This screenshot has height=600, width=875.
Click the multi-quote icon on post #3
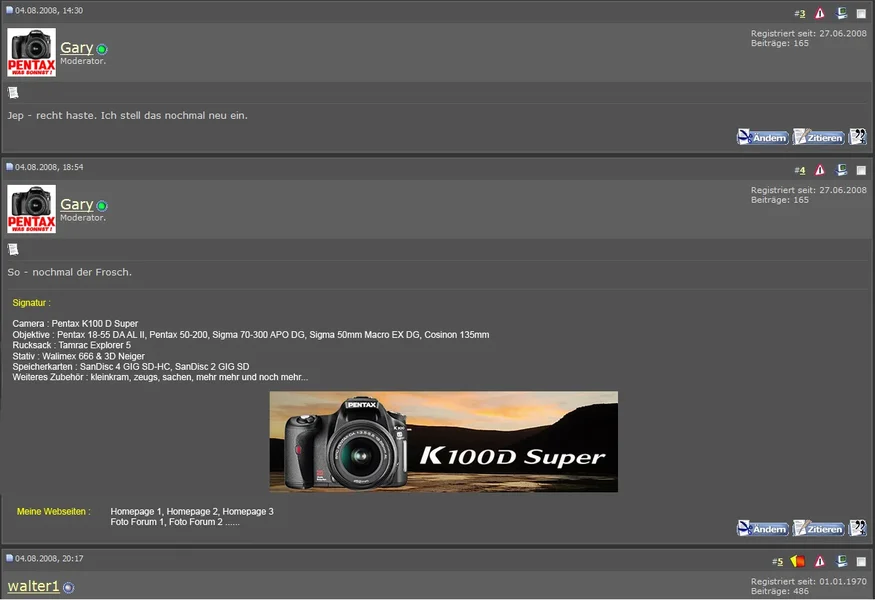[x=858, y=137]
